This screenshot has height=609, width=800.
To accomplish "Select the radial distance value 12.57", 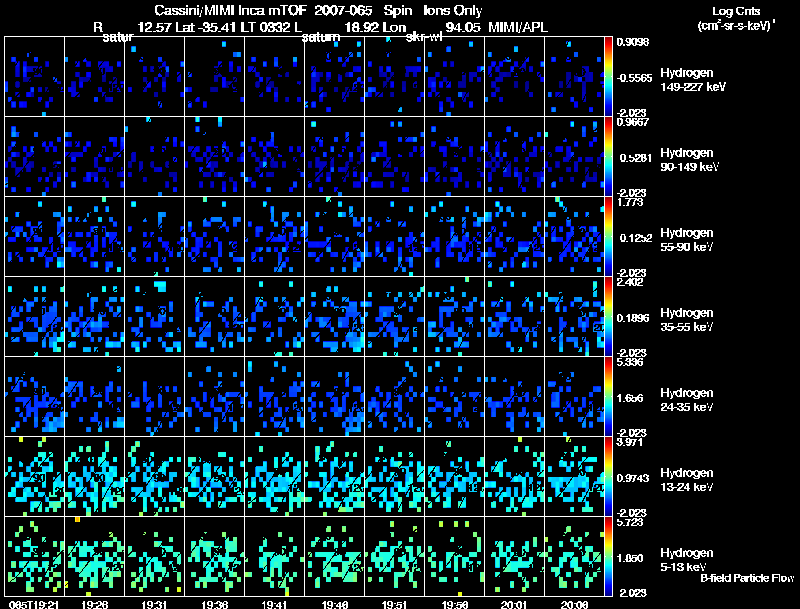I will (155, 27).
